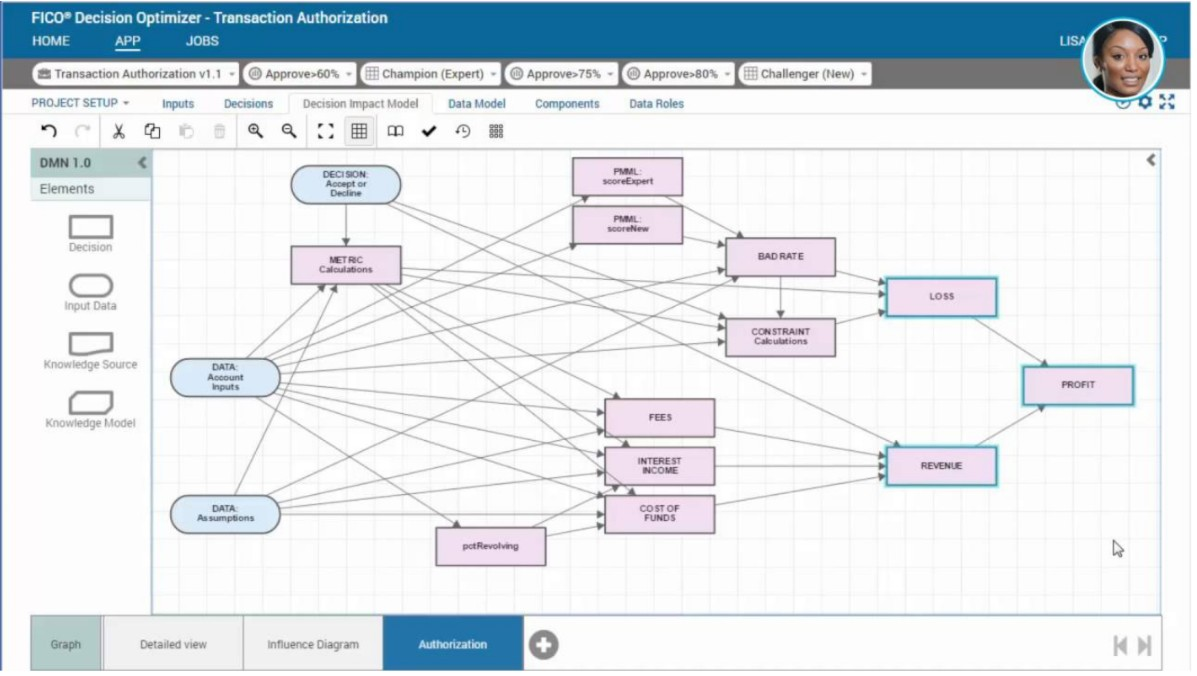Select the PMML scoreNew node
Screen dimensions: 1197x676
[x=628, y=224]
